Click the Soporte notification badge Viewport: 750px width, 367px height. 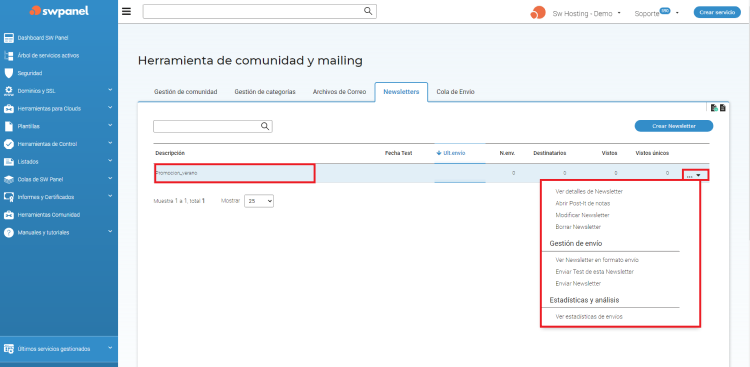pyautogui.click(x=665, y=10)
